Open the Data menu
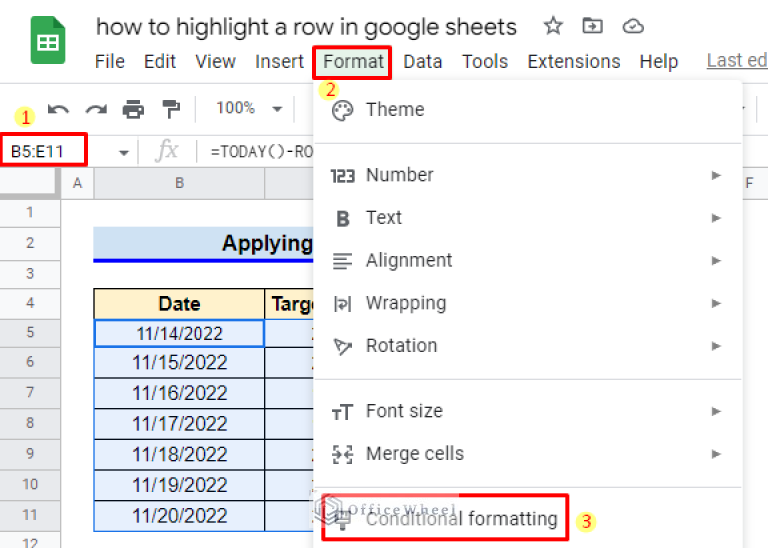Screen dimensions: 768x548 coord(422,61)
